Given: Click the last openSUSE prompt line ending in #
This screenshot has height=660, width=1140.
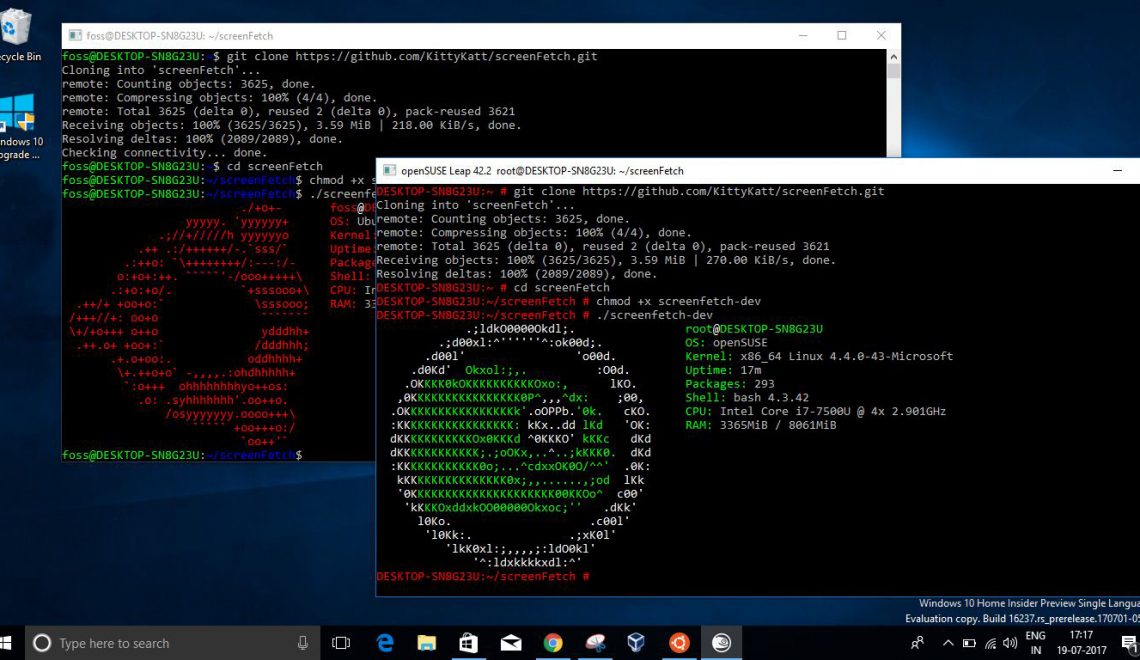Looking at the screenshot, I should tap(483, 576).
